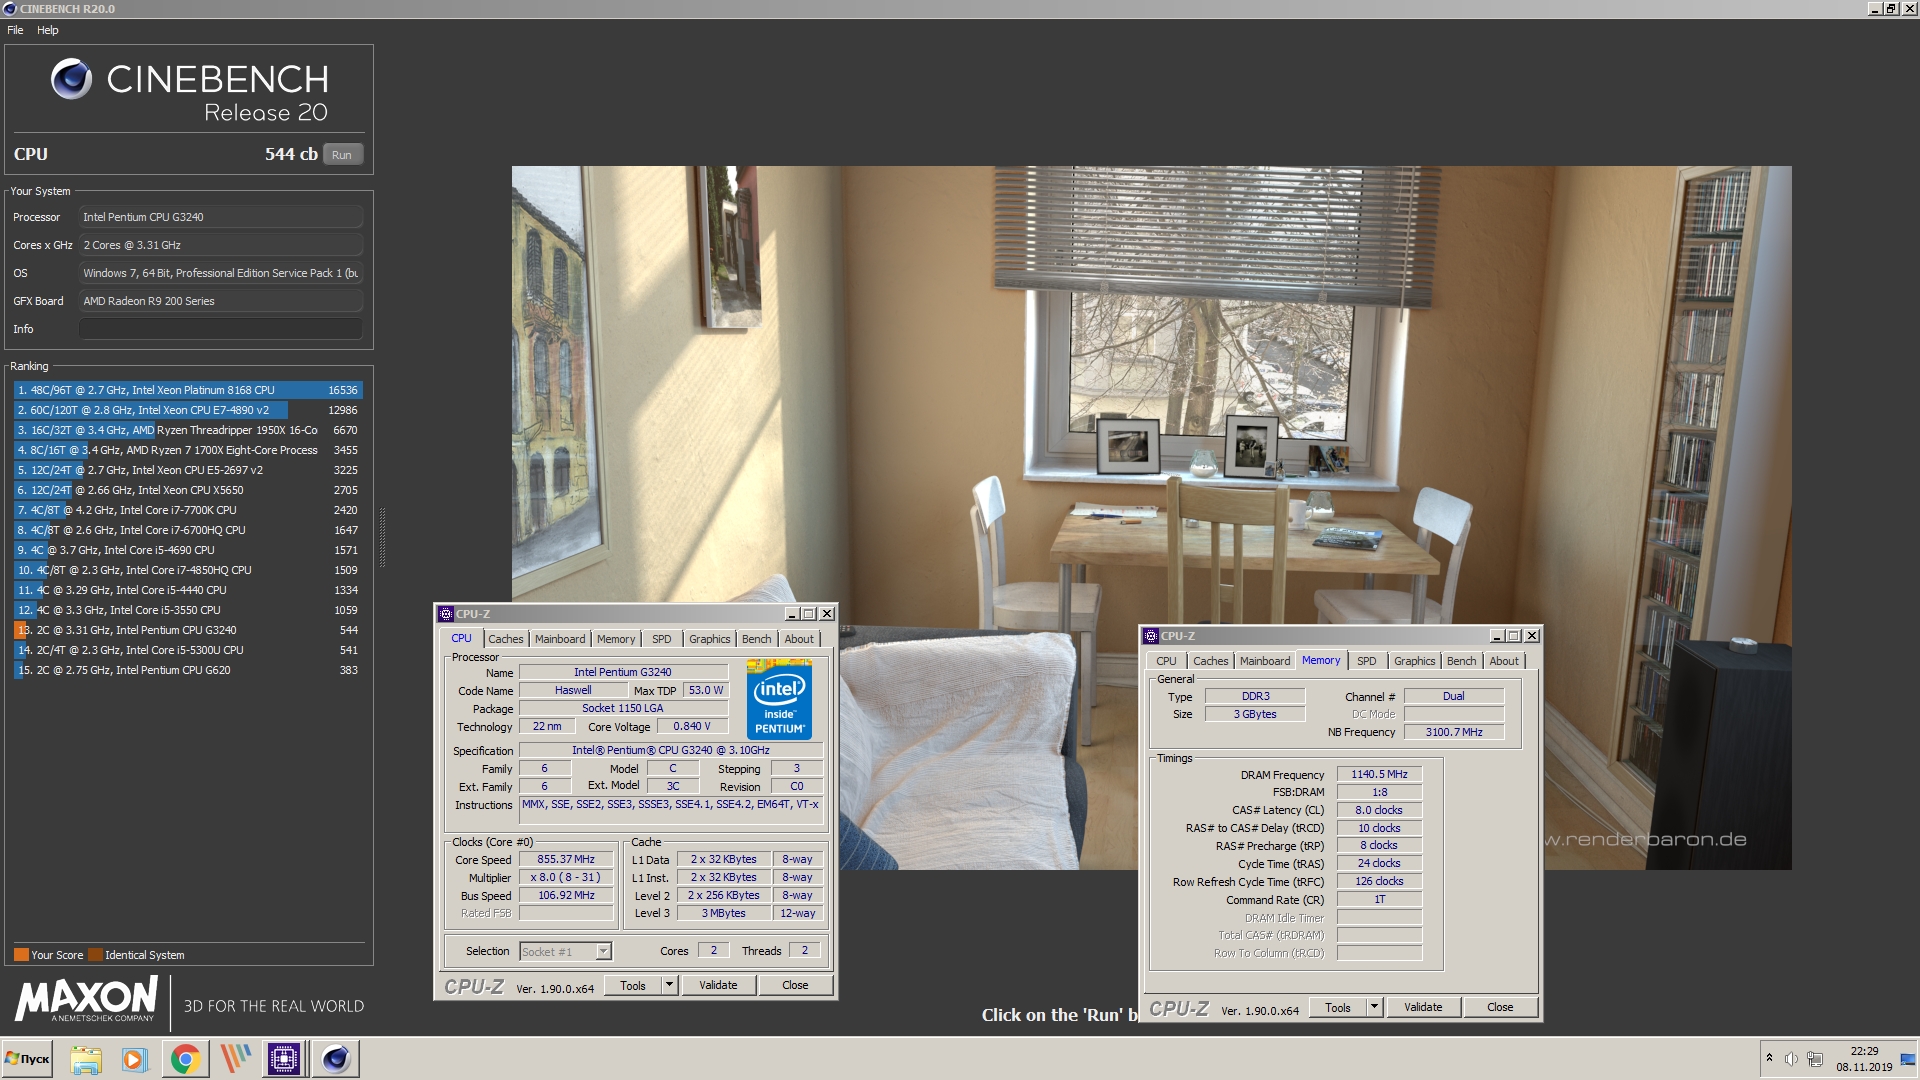Select ranking row Intel Pentium CPU G3240
The image size is (1920, 1080).
187,630
